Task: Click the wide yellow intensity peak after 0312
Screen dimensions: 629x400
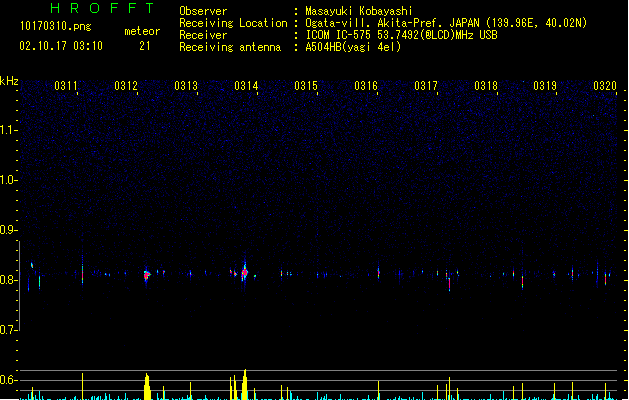Action: [147, 386]
